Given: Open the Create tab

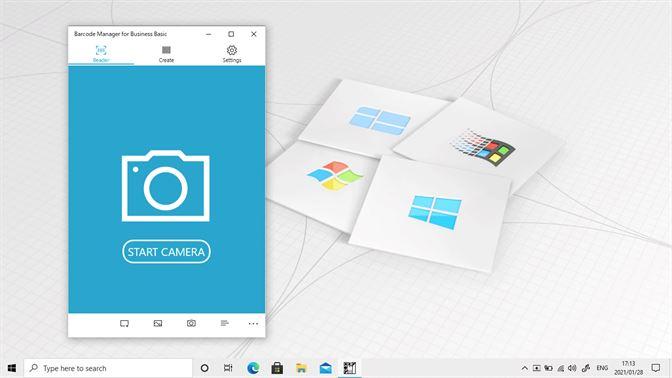Looking at the screenshot, I should pos(166,54).
